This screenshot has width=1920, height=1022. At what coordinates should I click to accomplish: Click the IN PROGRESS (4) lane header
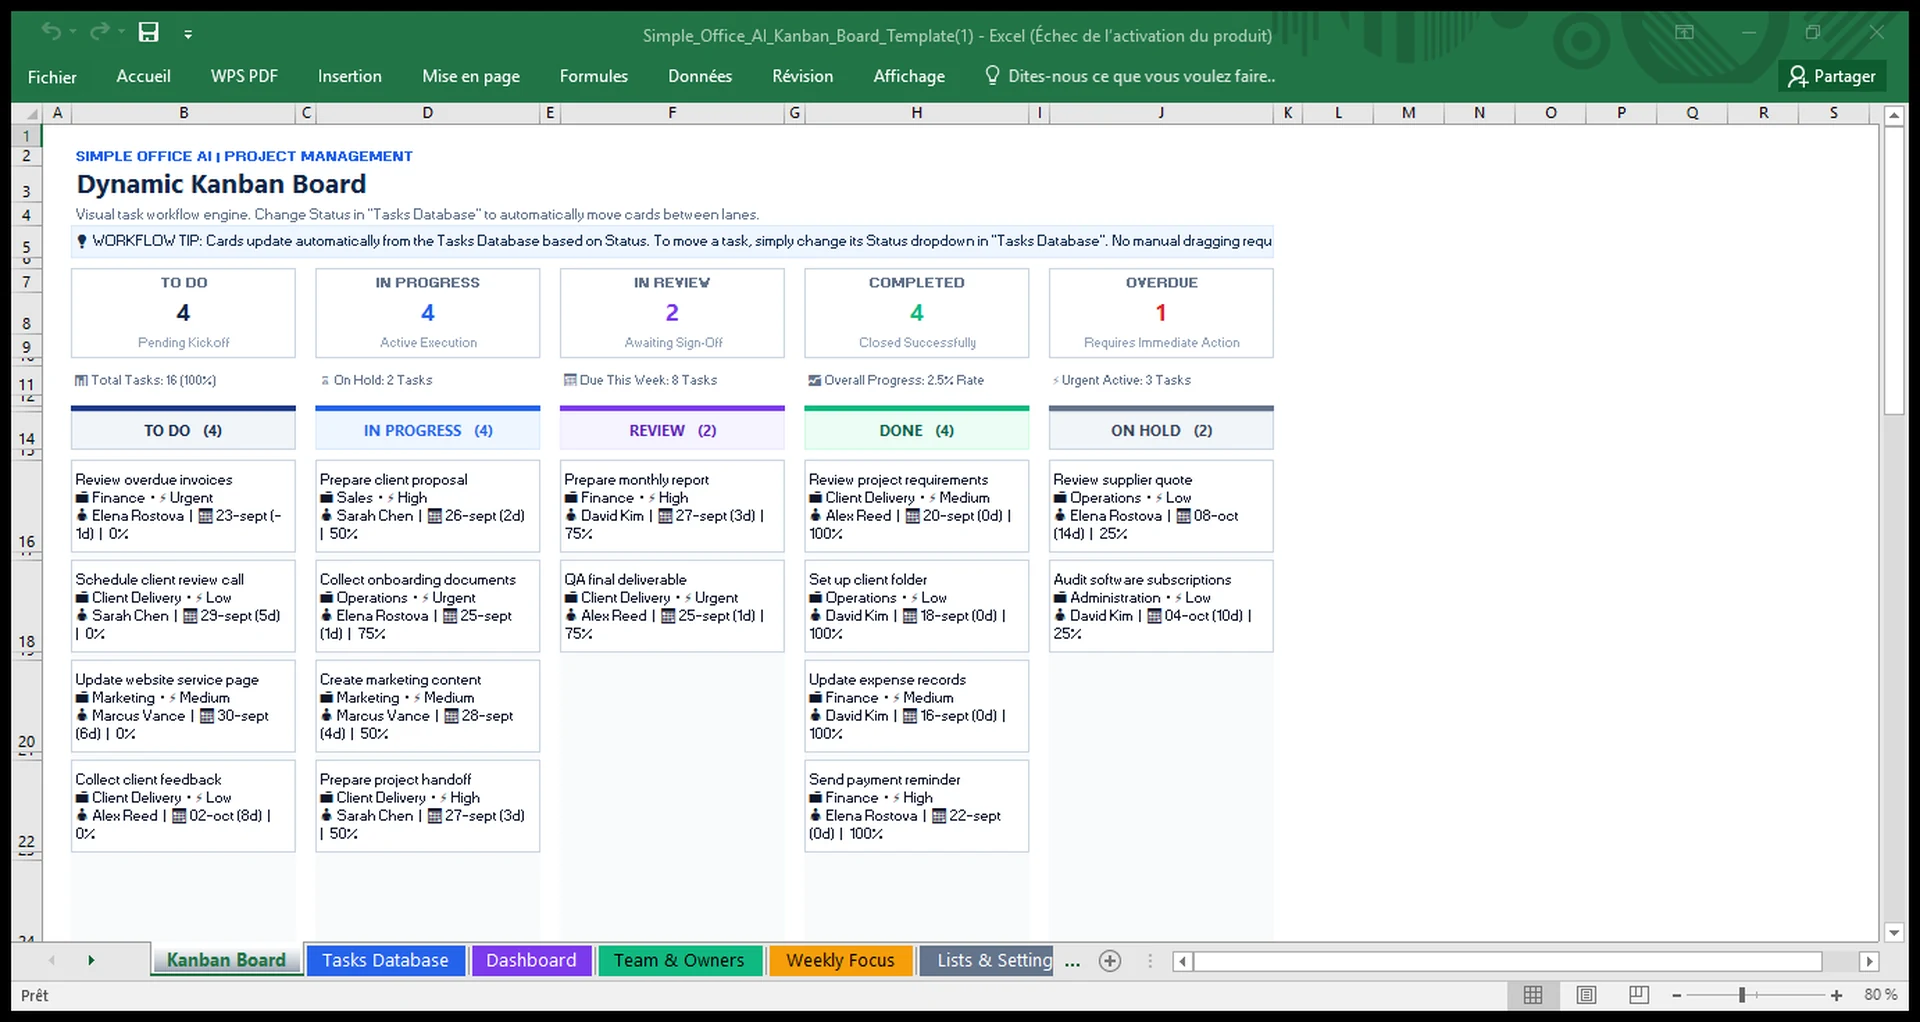(x=428, y=430)
